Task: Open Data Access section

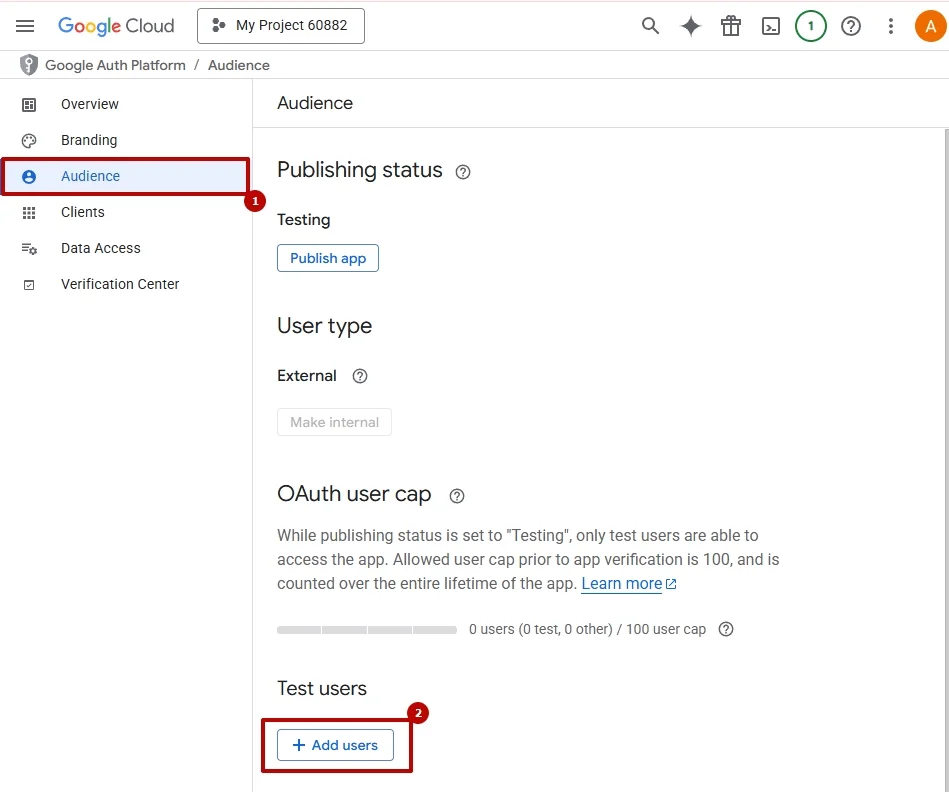Action: tap(100, 248)
